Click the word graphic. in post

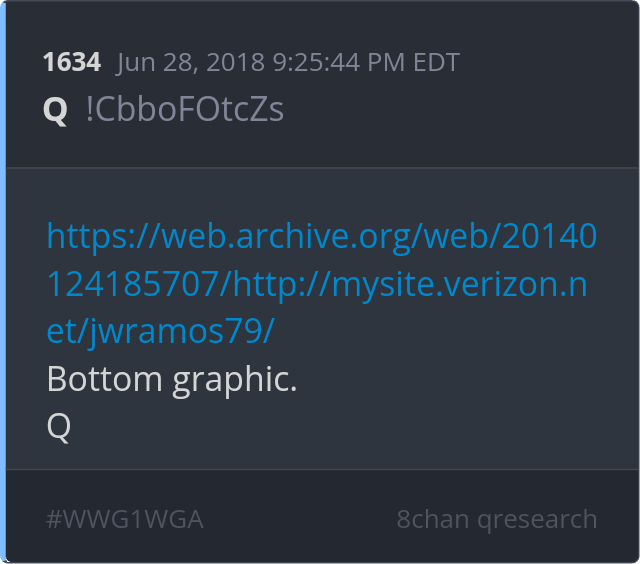pos(235,381)
